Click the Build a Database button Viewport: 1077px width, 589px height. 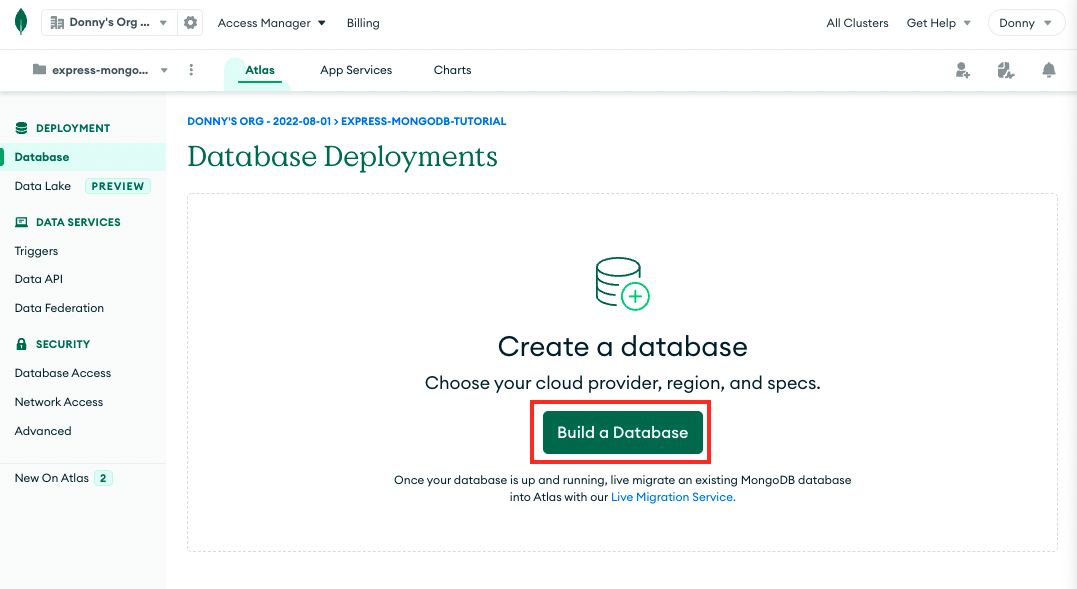pos(622,432)
